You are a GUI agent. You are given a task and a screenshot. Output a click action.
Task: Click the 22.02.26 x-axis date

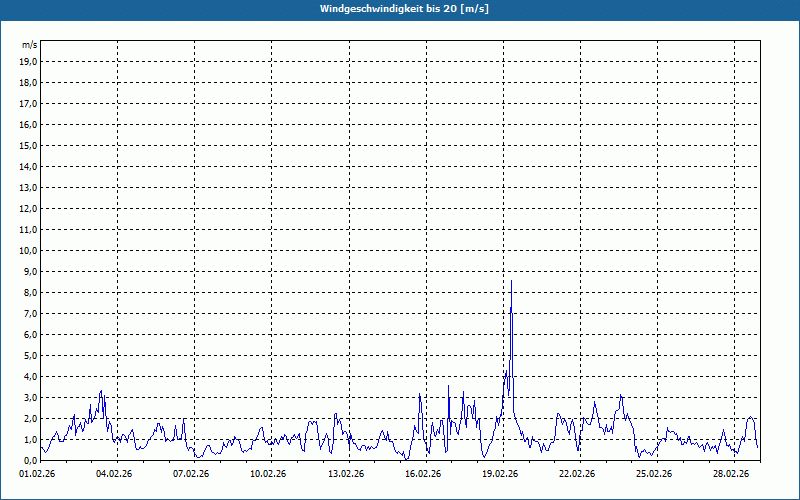coord(577,475)
